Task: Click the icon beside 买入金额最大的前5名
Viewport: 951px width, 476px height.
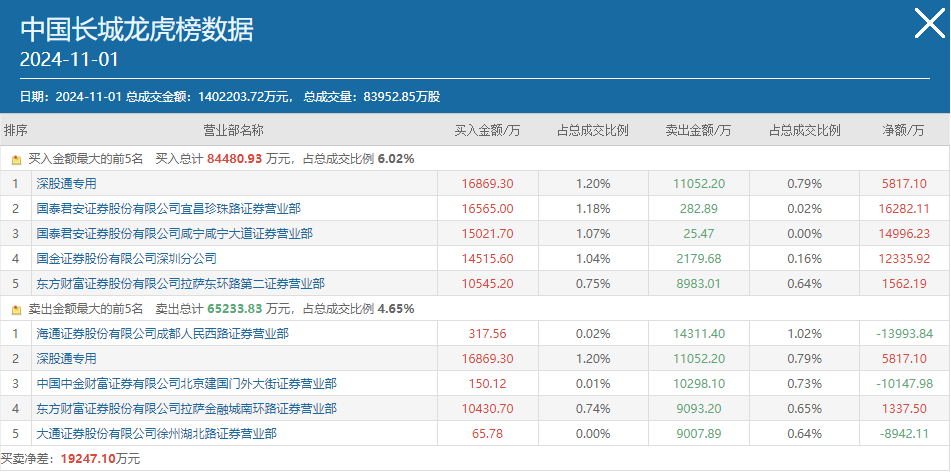Action: point(16,160)
